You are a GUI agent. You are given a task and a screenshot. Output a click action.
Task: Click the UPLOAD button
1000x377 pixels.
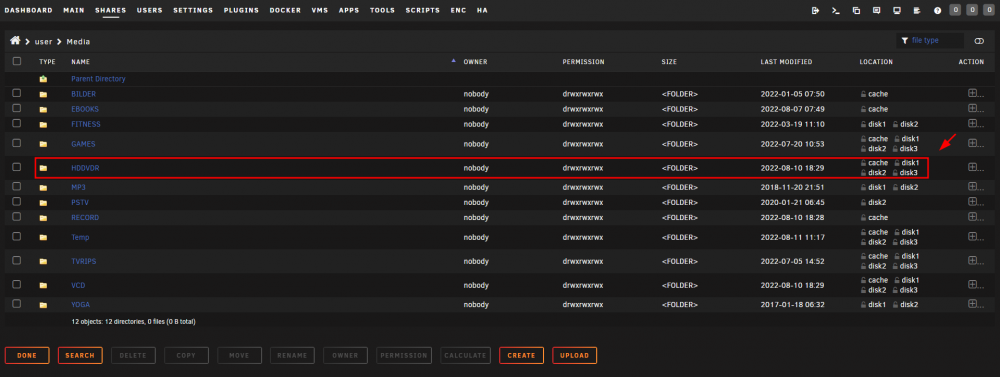575,355
